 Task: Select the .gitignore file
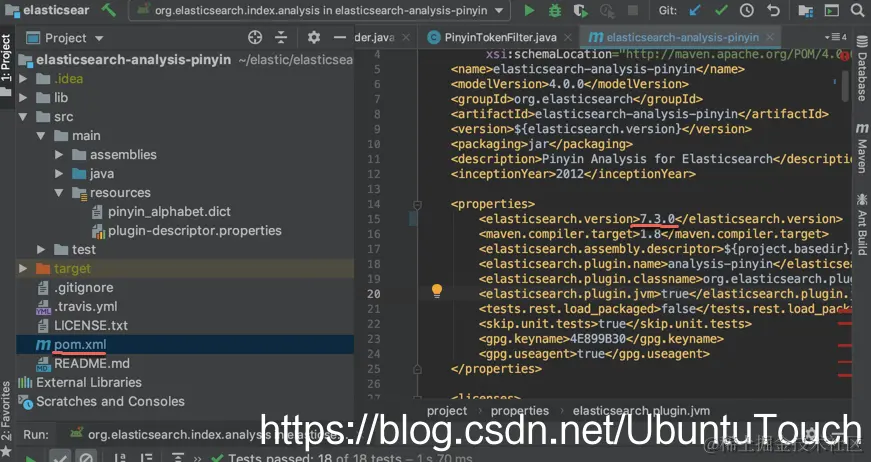click(83, 288)
